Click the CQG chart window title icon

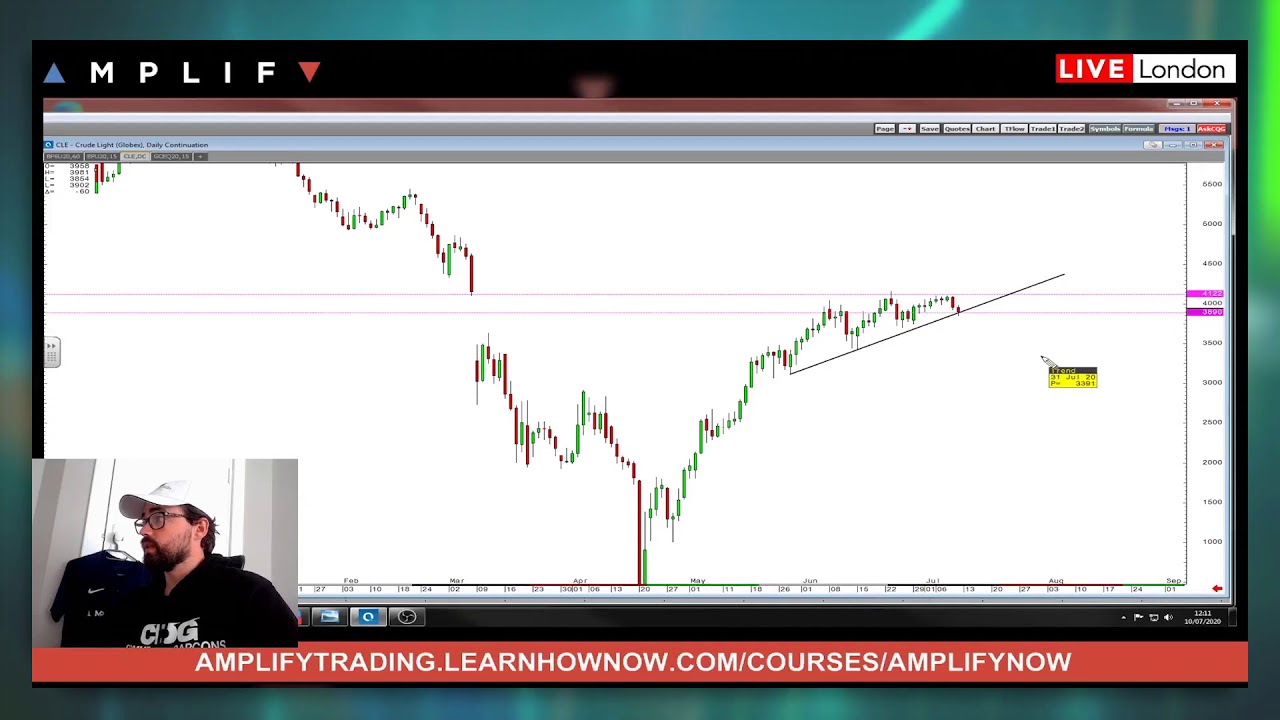49,145
